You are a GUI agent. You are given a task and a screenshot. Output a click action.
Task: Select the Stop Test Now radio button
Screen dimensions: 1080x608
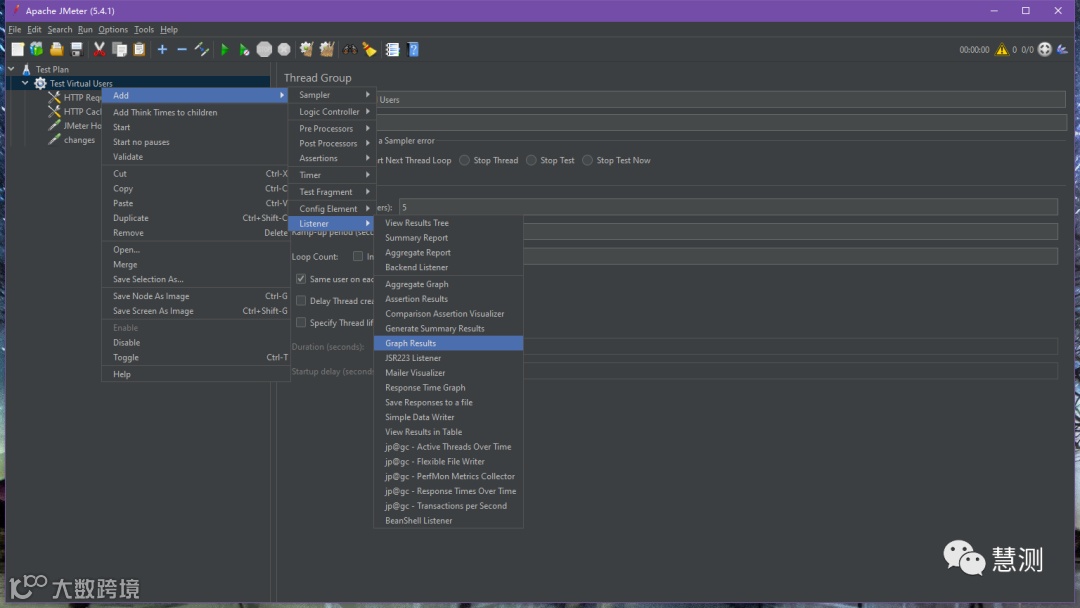[588, 160]
